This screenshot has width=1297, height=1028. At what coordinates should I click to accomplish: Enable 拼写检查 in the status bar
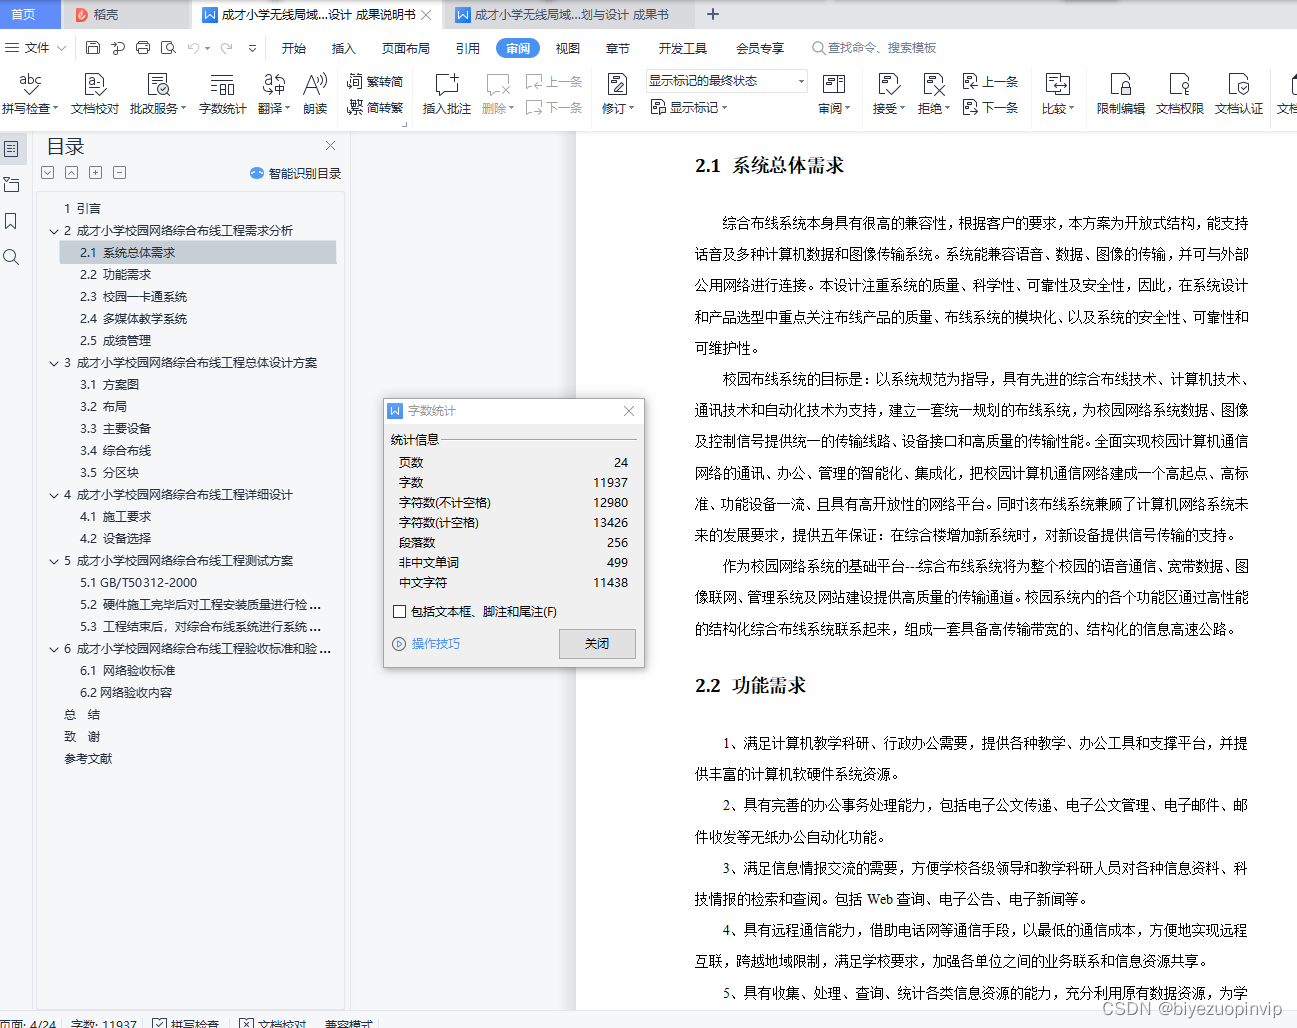click(x=185, y=1024)
